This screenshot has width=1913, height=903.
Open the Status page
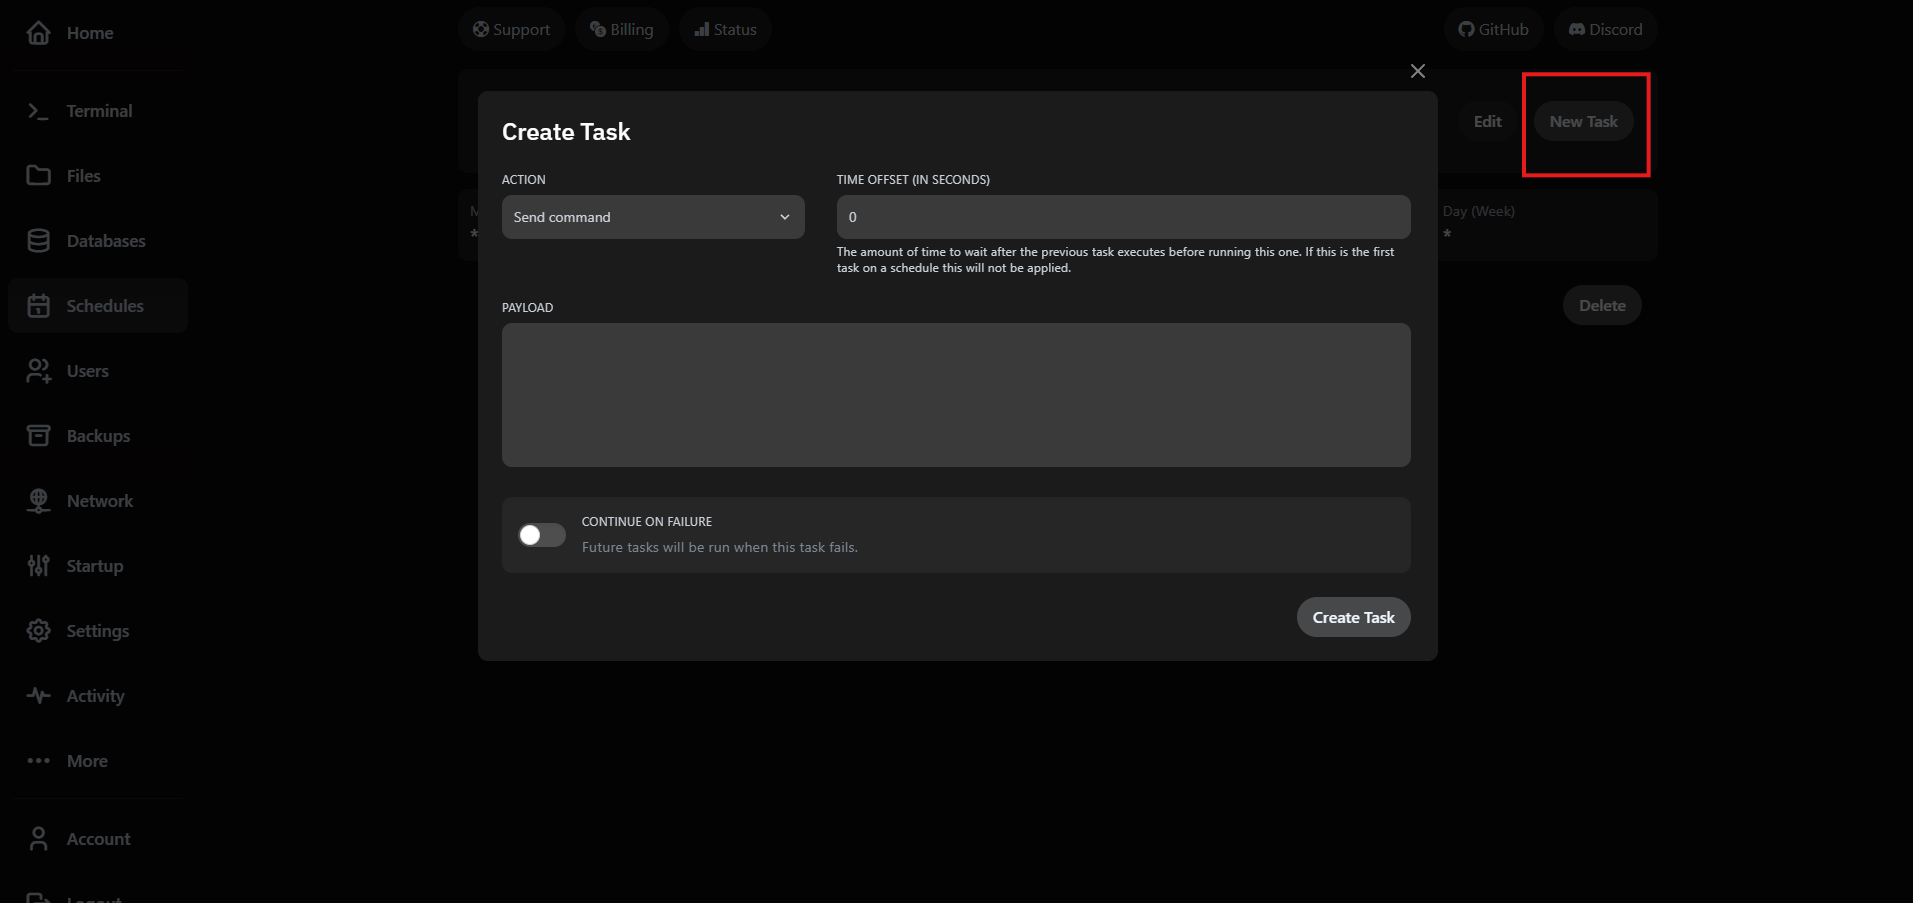click(724, 28)
